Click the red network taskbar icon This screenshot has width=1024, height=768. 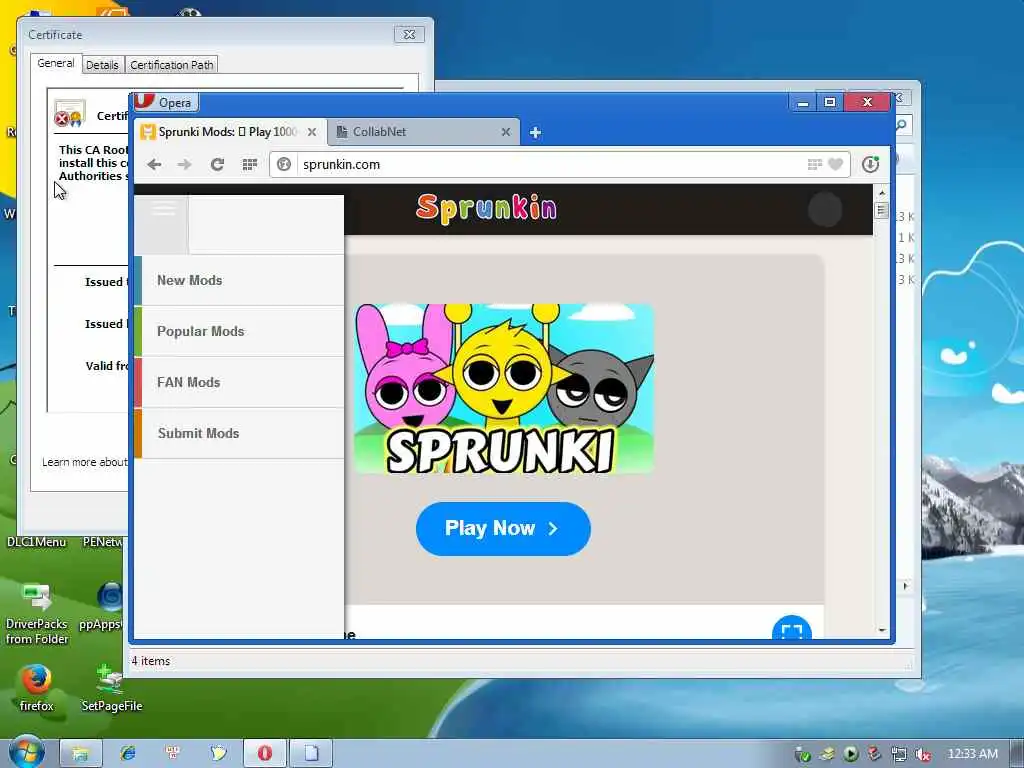(173, 753)
